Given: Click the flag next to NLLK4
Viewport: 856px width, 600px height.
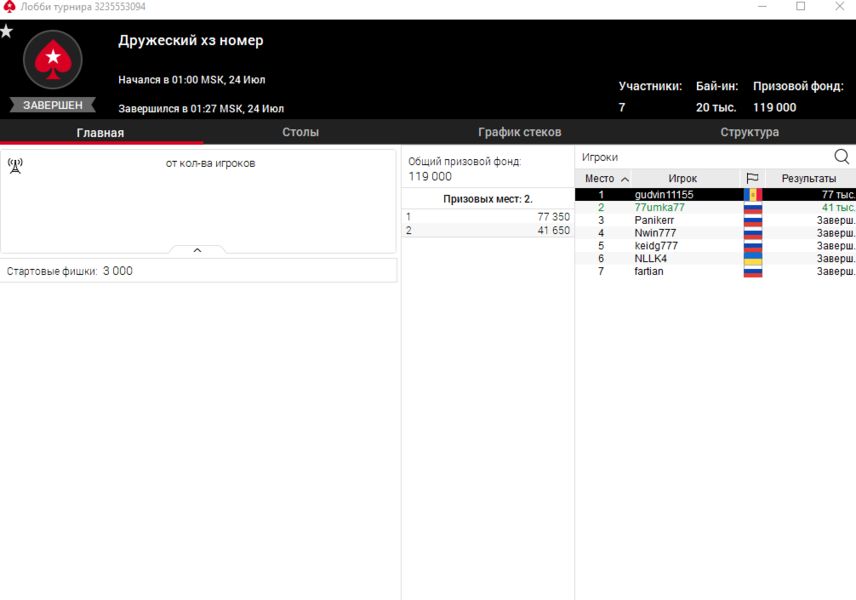Looking at the screenshot, I should coord(752,259).
